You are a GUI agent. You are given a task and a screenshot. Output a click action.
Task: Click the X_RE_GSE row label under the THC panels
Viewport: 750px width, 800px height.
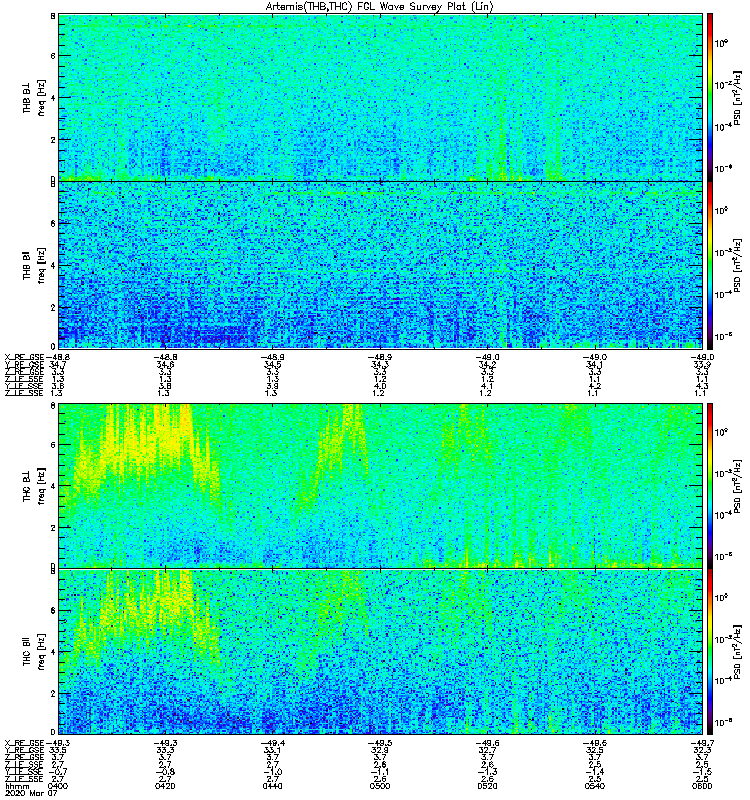point(24,743)
